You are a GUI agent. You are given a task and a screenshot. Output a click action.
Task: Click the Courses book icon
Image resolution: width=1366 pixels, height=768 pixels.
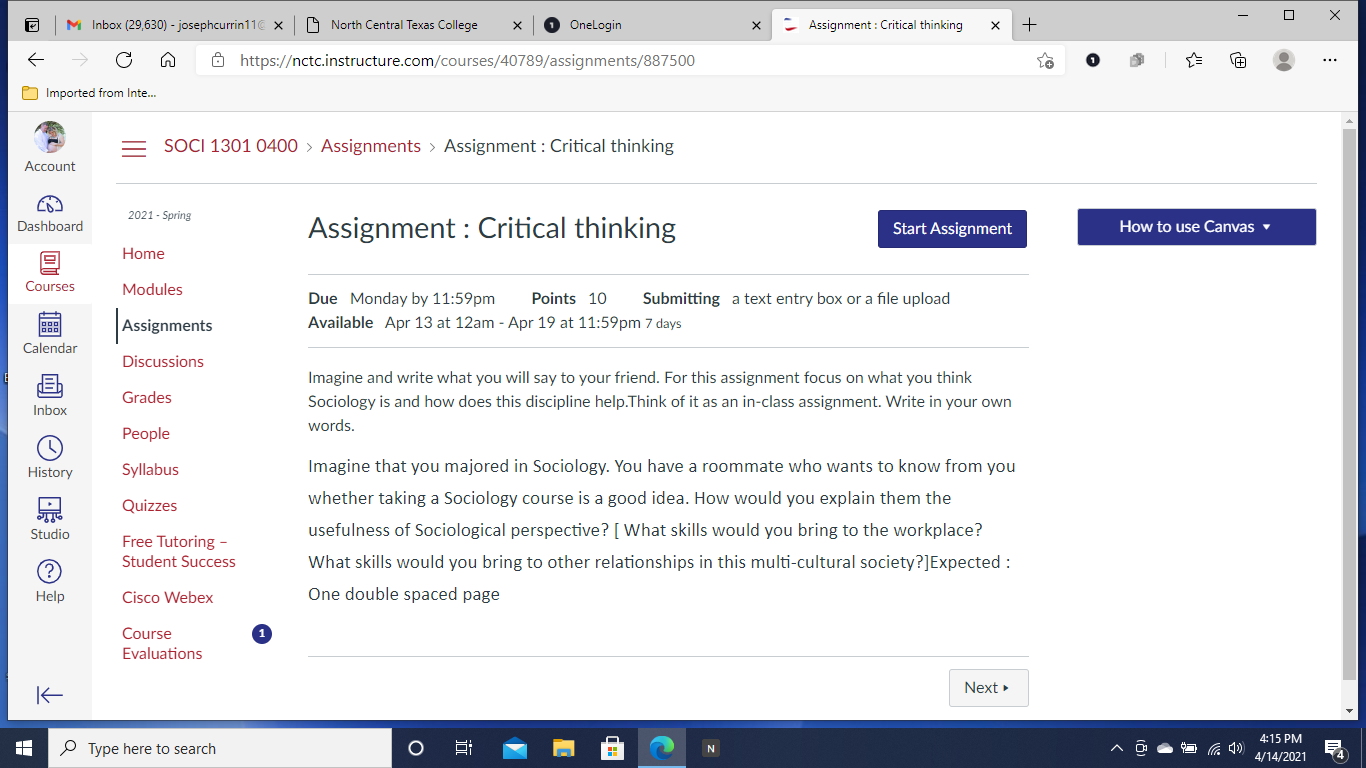pyautogui.click(x=50, y=264)
